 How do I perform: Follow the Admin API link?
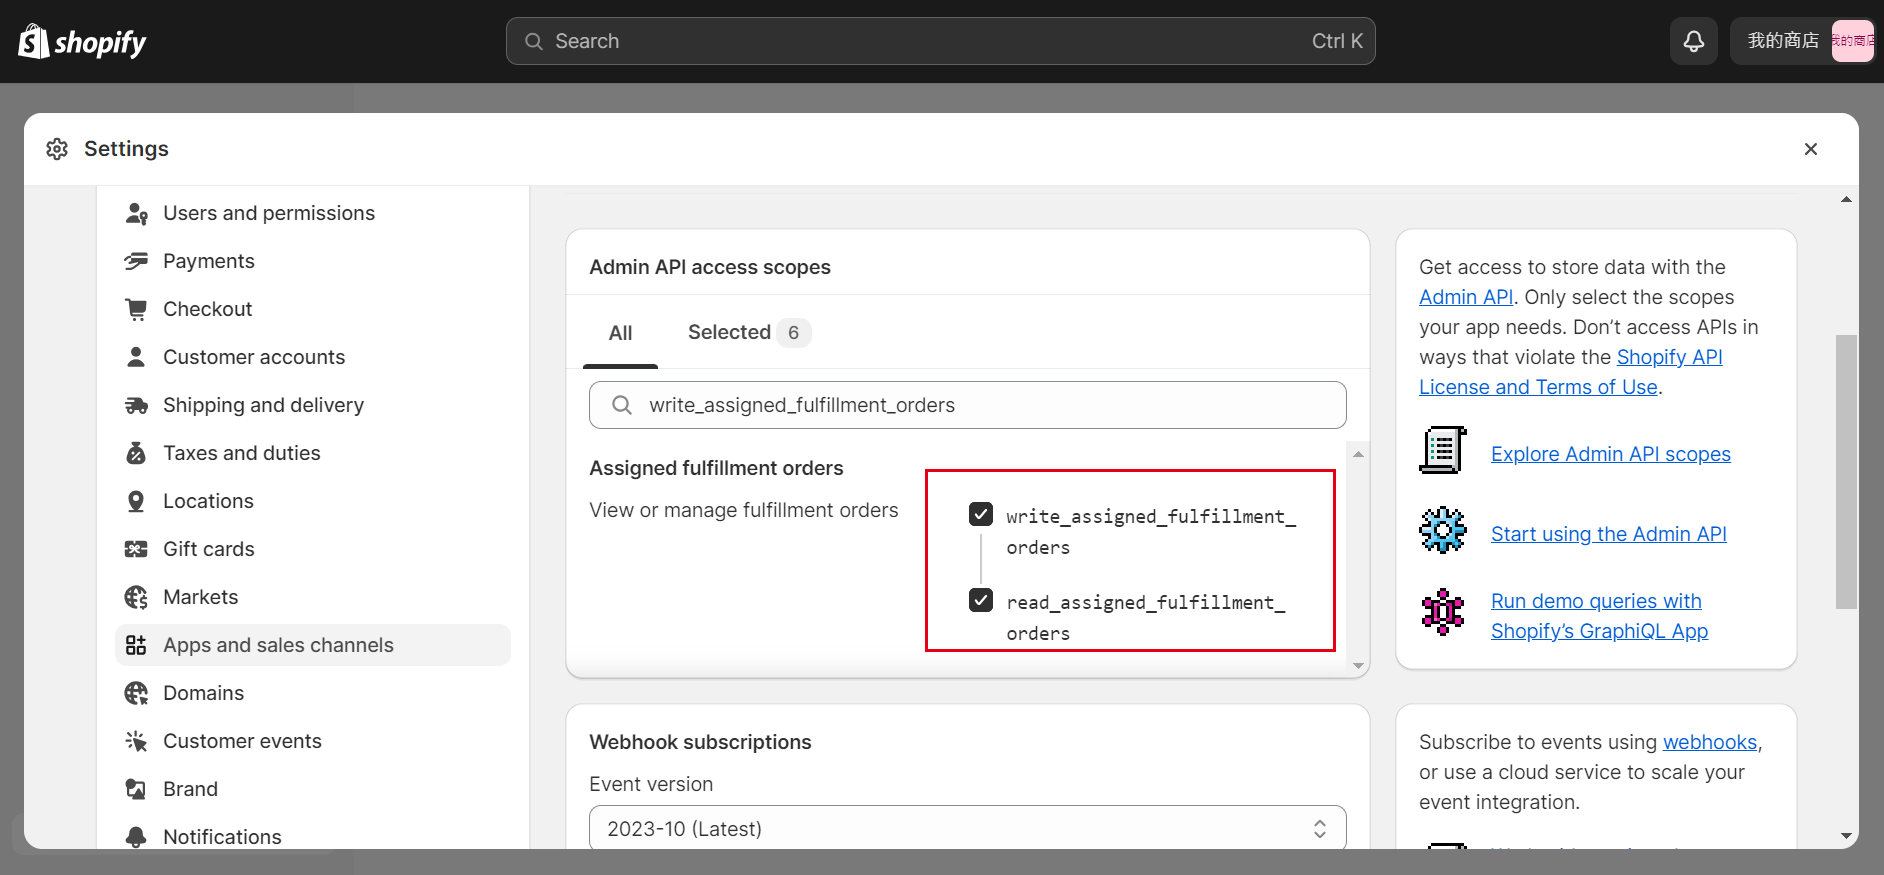(x=1466, y=297)
